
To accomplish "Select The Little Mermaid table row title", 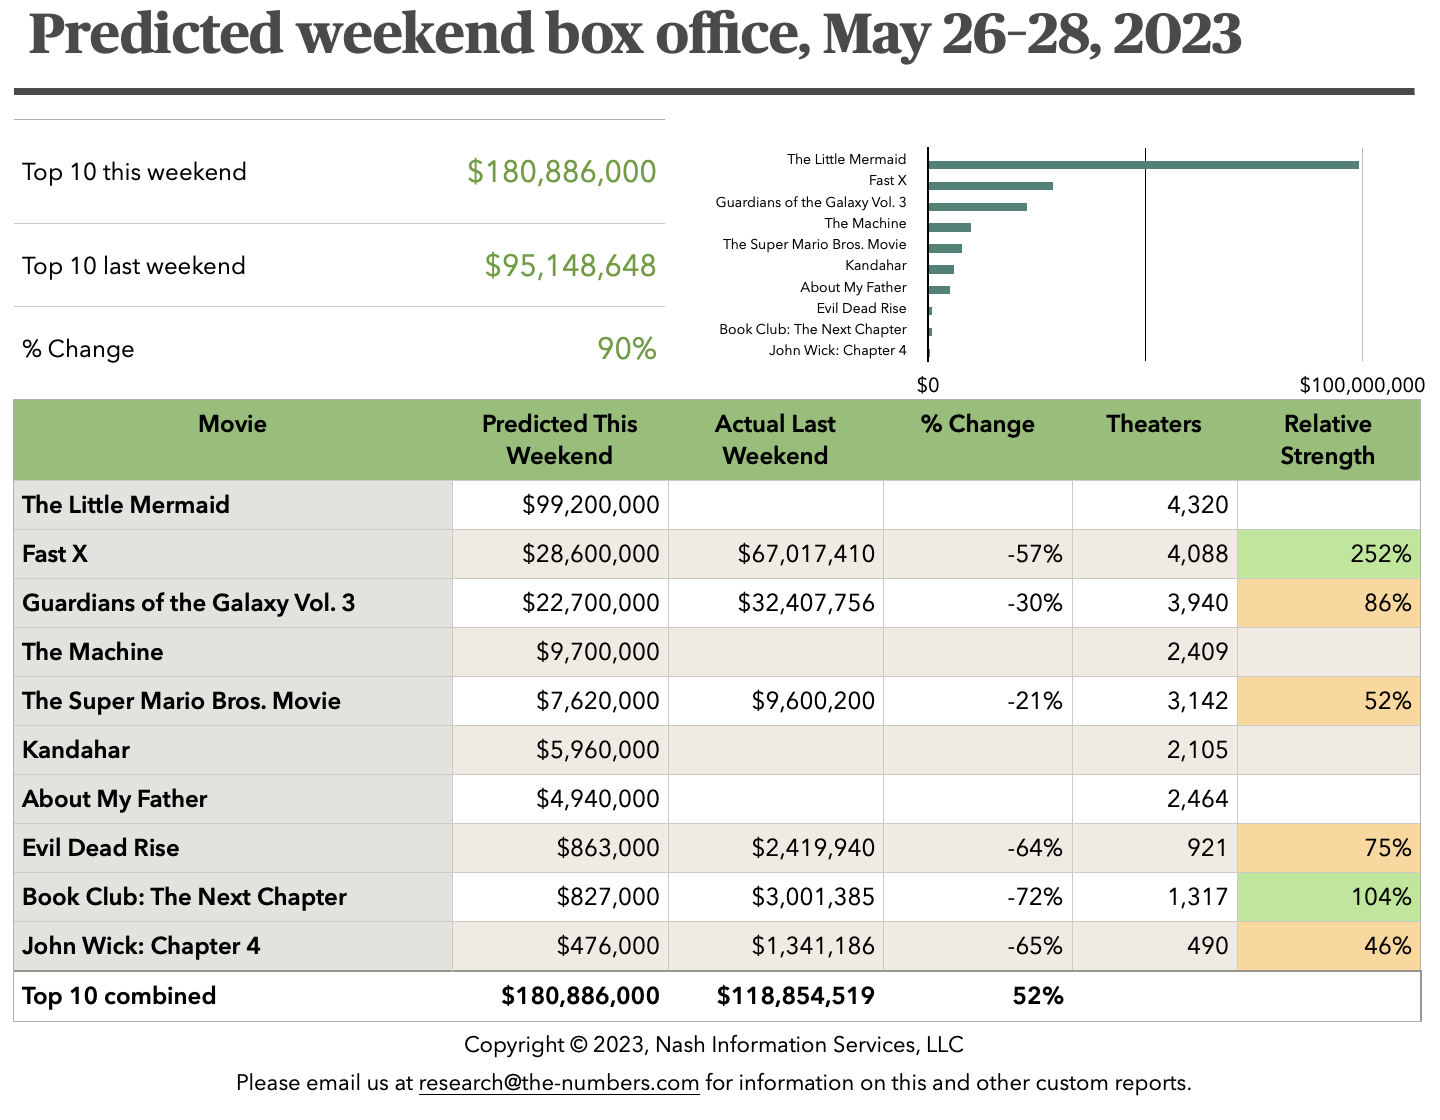I will tap(126, 505).
